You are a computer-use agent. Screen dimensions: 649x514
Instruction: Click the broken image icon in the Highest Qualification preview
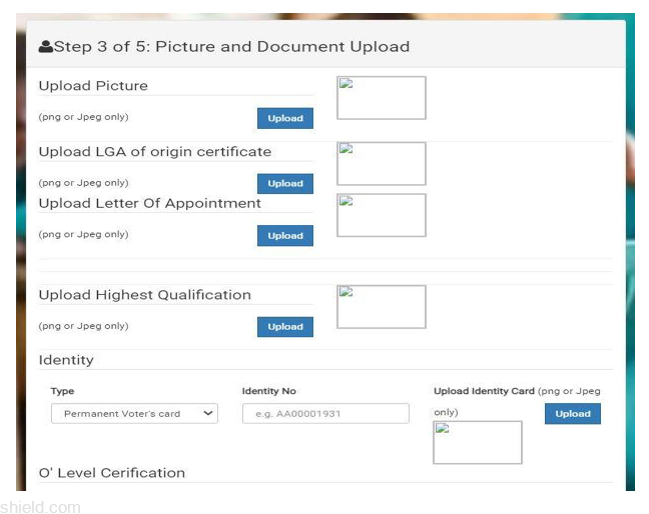tap(346, 293)
